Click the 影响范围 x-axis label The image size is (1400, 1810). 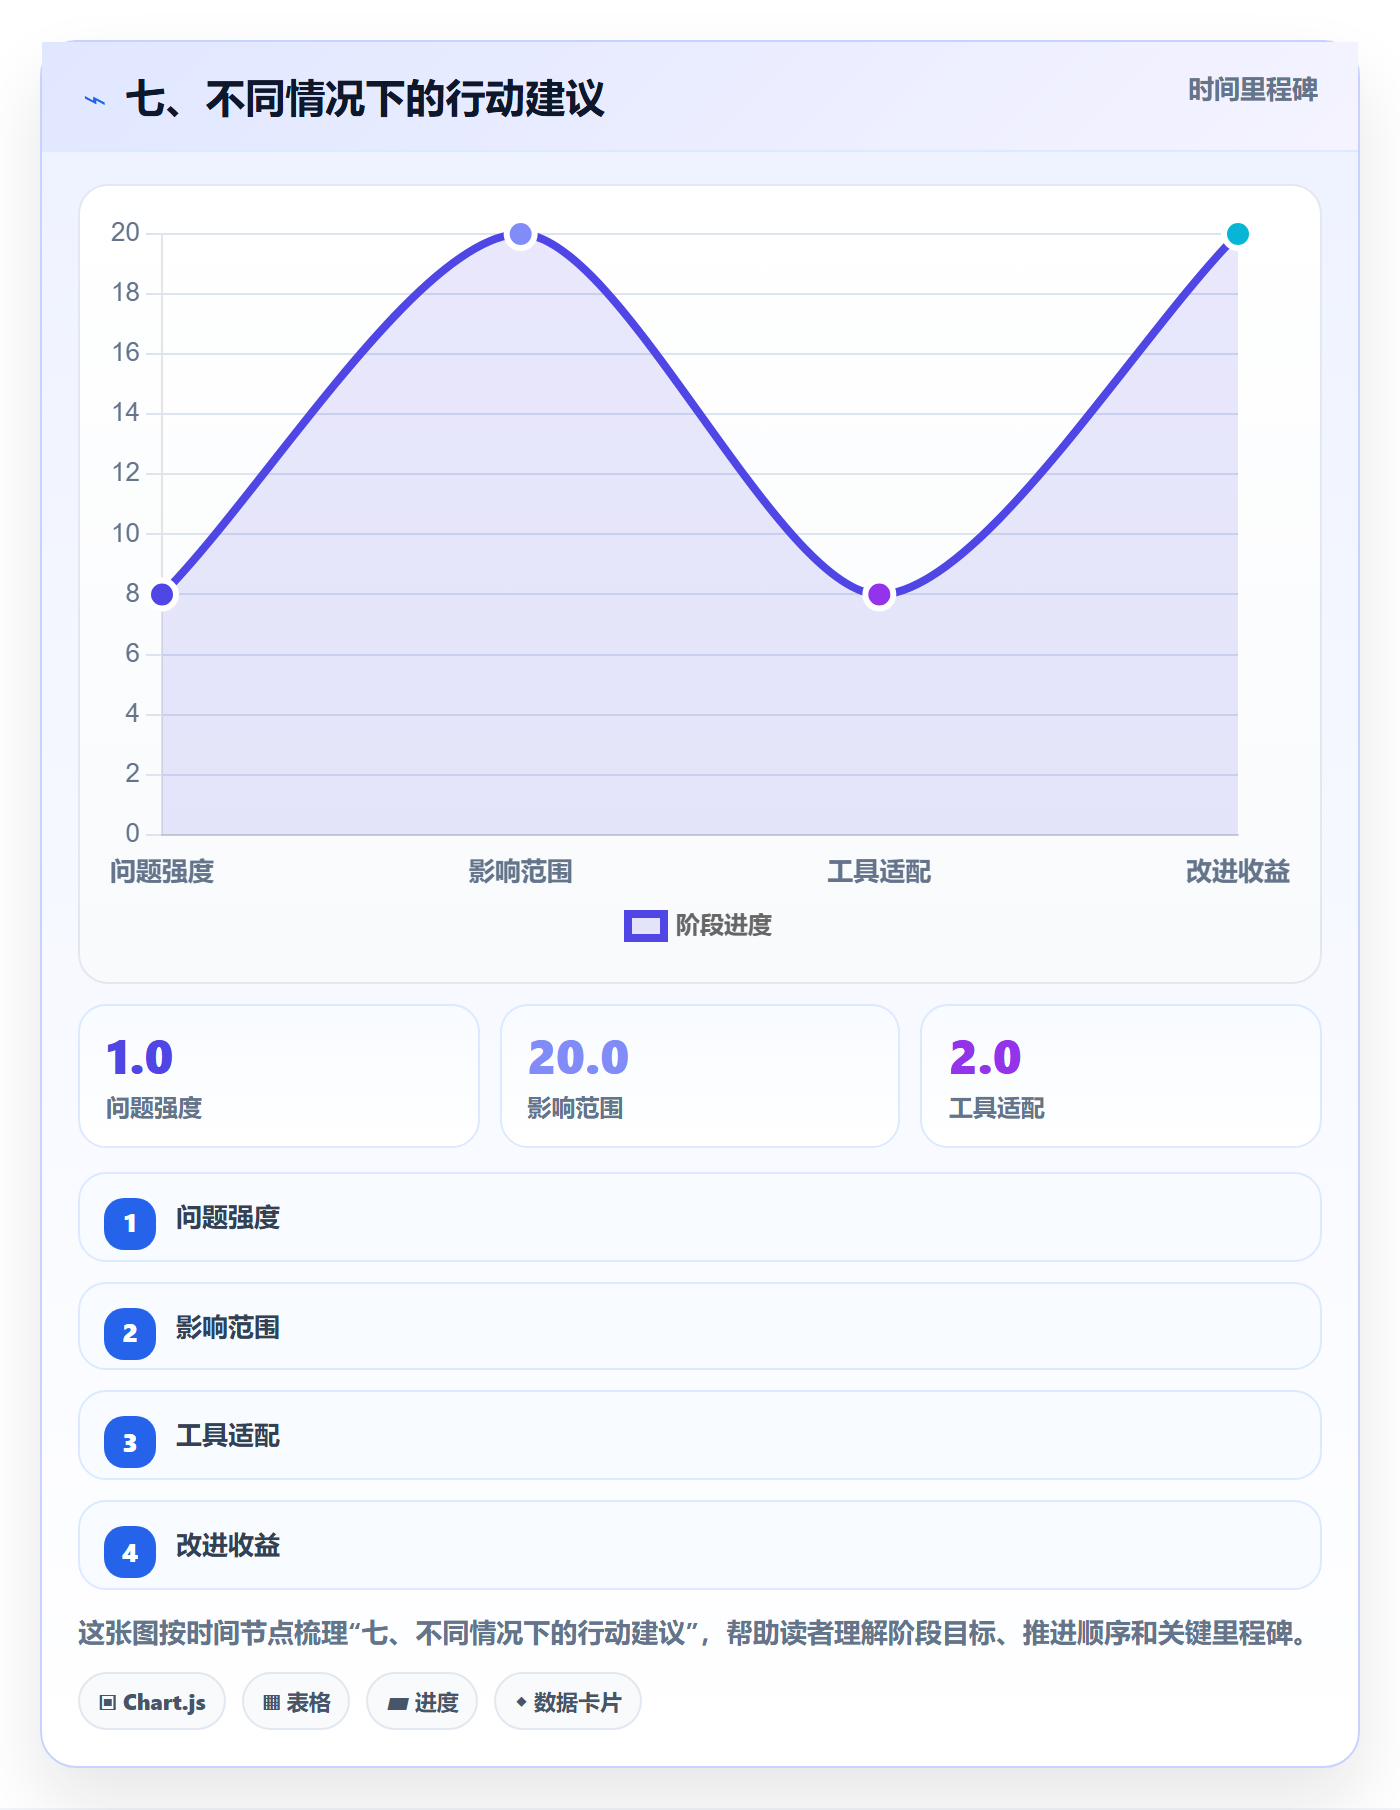[x=520, y=872]
